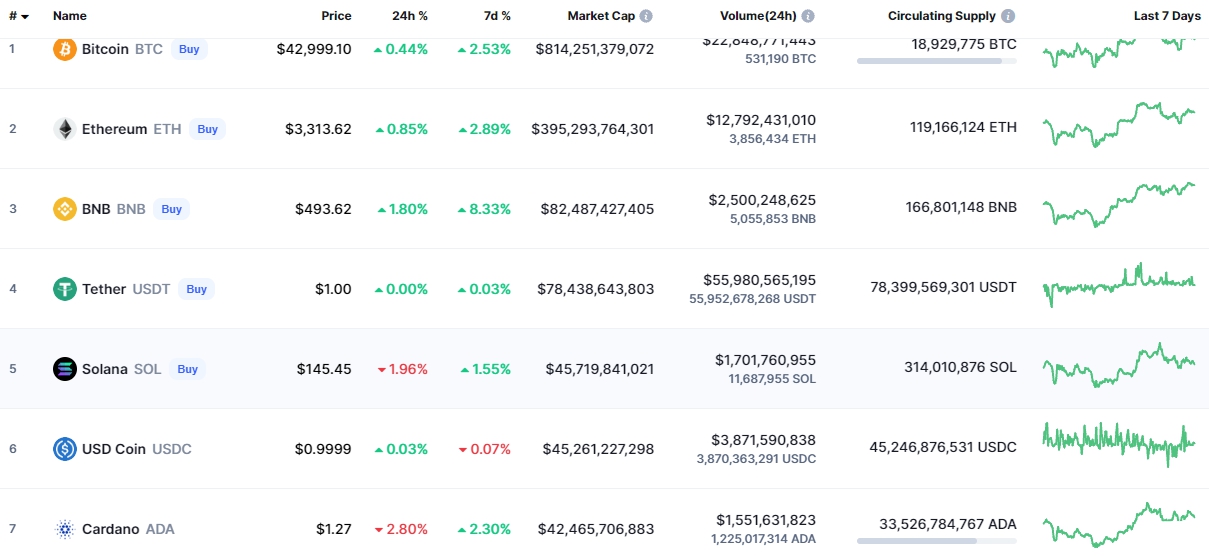Sort table by 24h % column
Screen dimensions: 1209x556
click(409, 16)
